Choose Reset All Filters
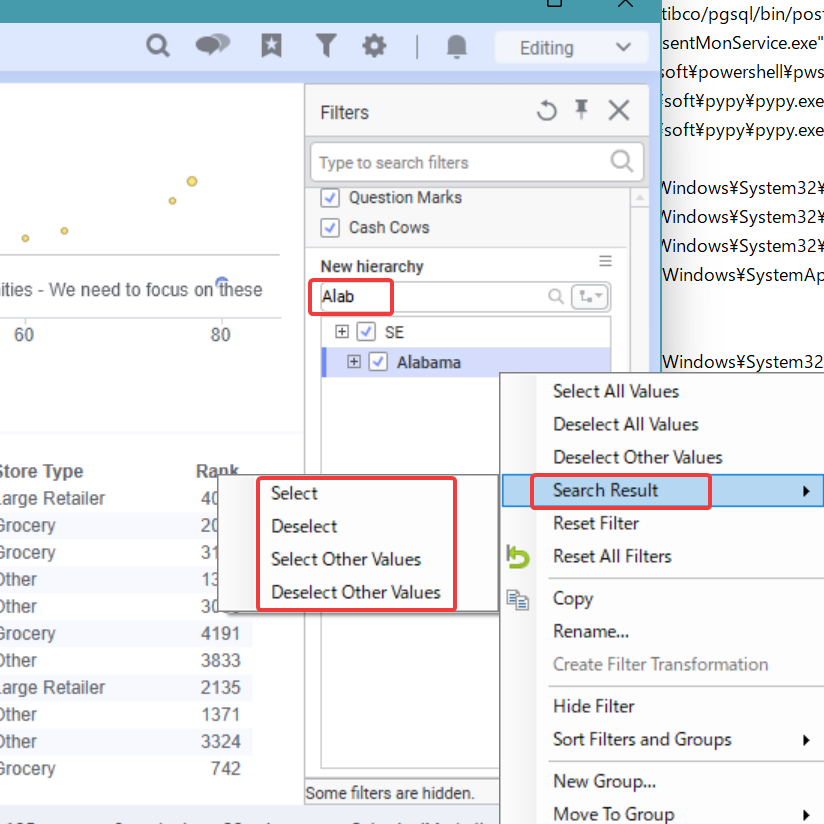824x824 pixels. (612, 557)
